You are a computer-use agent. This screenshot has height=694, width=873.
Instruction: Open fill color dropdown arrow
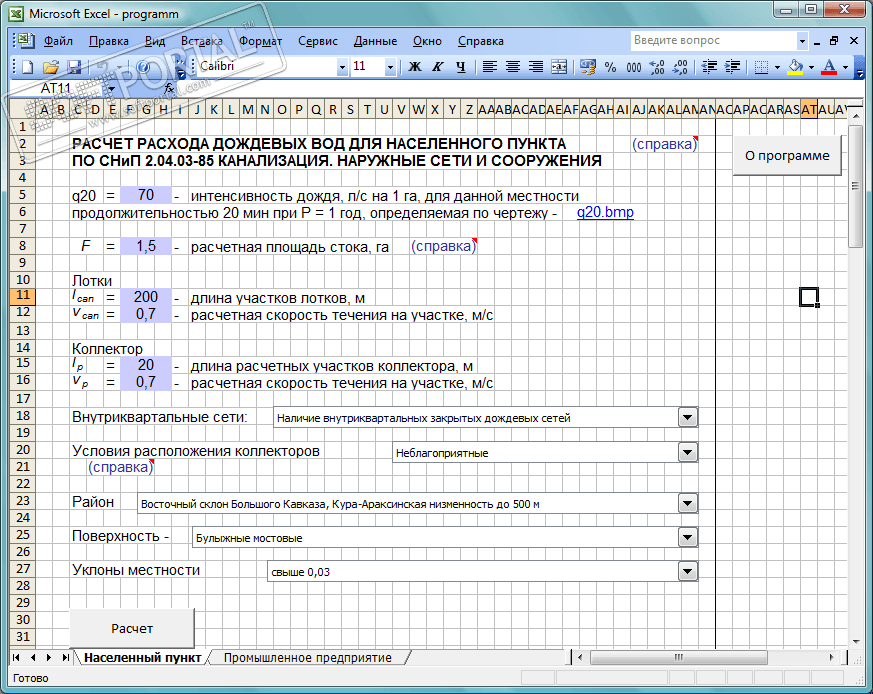[811, 67]
